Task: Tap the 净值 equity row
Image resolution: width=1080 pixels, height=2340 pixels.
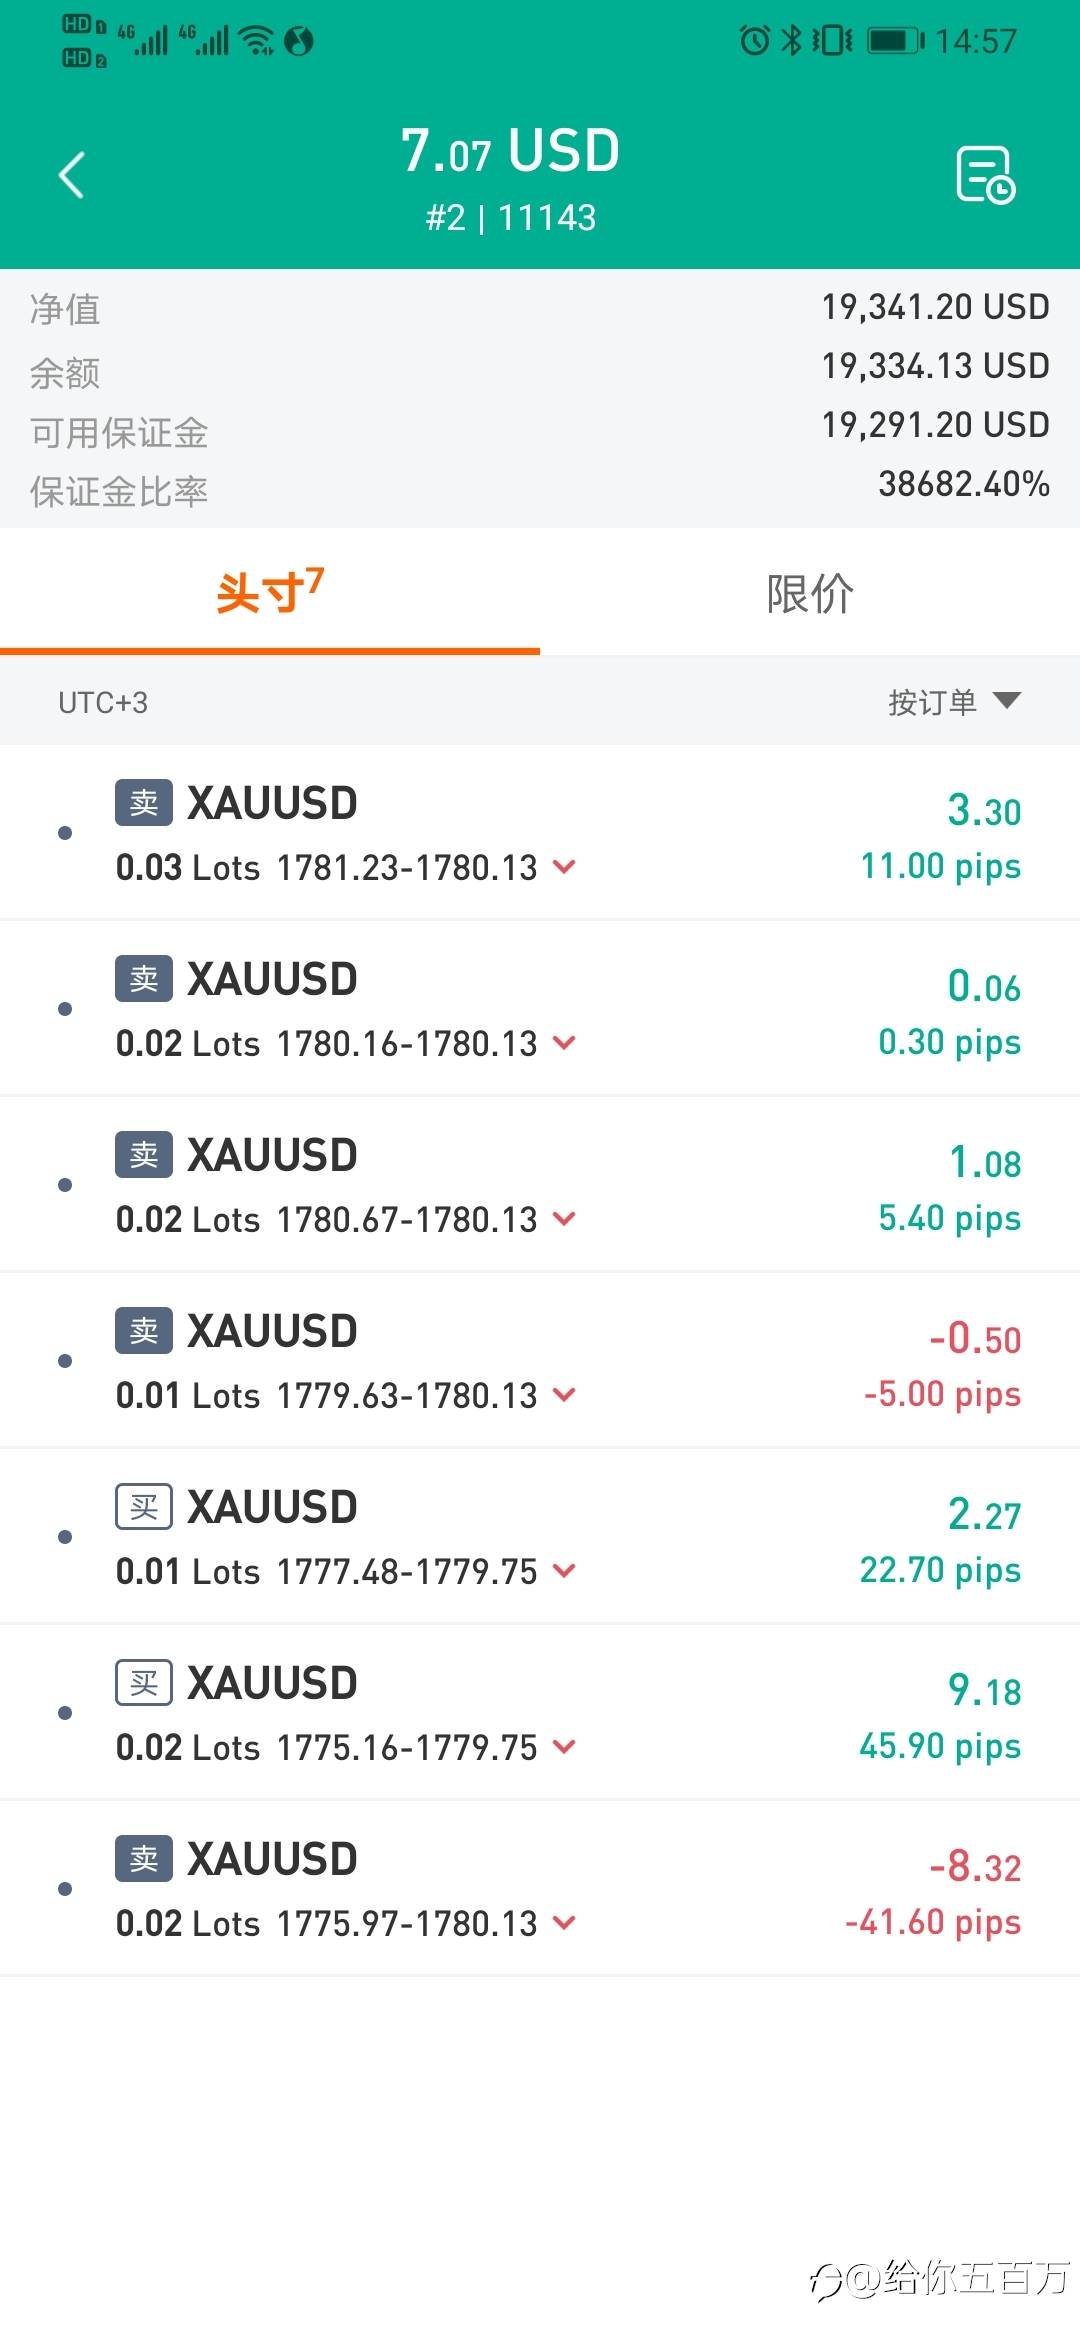Action: pos(540,308)
